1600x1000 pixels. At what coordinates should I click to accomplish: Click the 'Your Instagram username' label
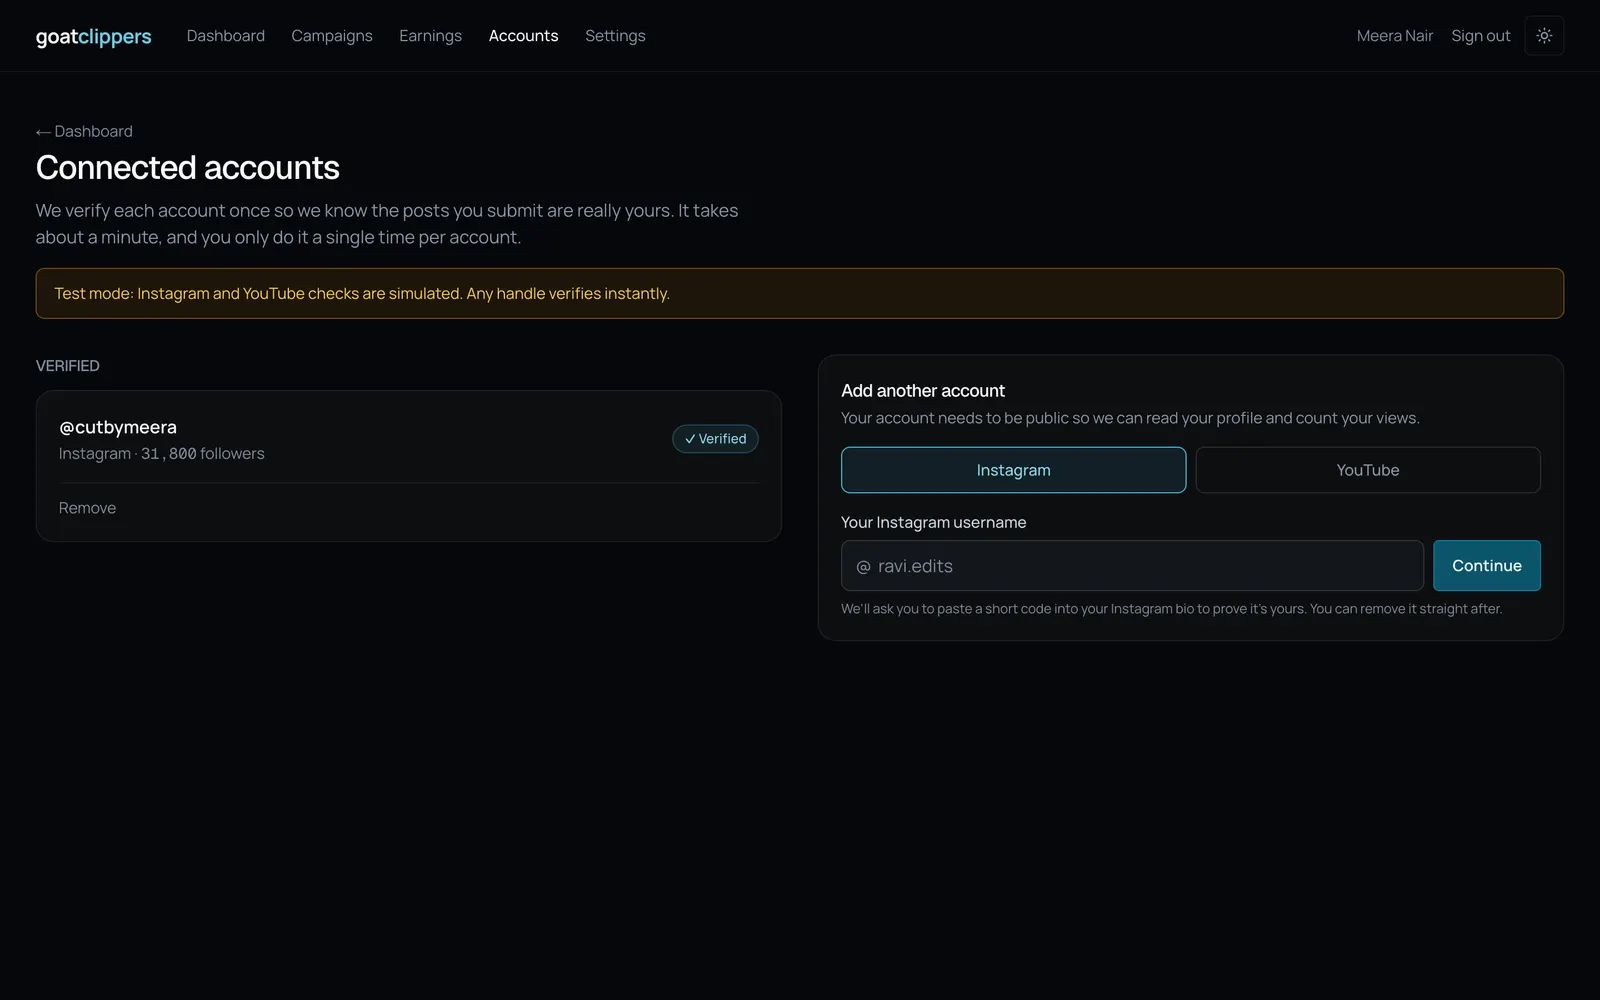point(933,523)
